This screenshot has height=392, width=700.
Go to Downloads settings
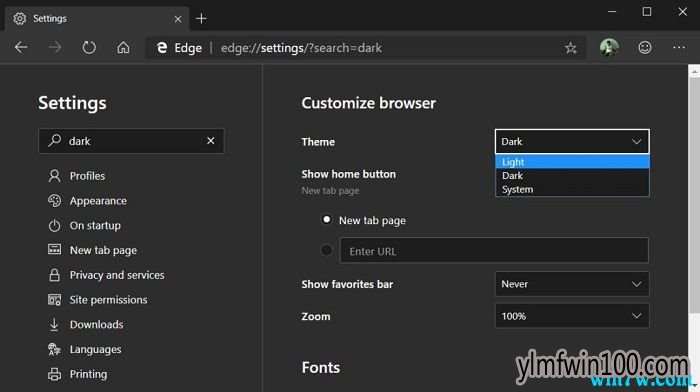click(96, 325)
